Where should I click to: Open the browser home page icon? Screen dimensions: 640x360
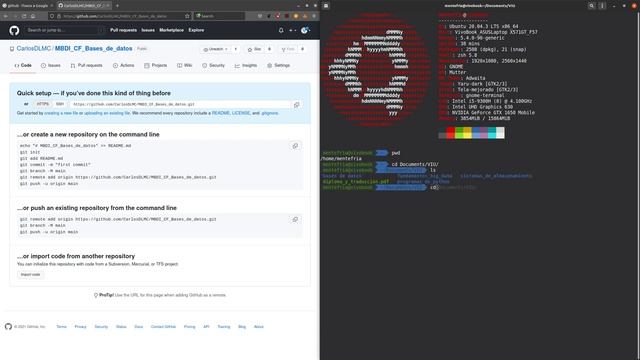tap(33, 16)
